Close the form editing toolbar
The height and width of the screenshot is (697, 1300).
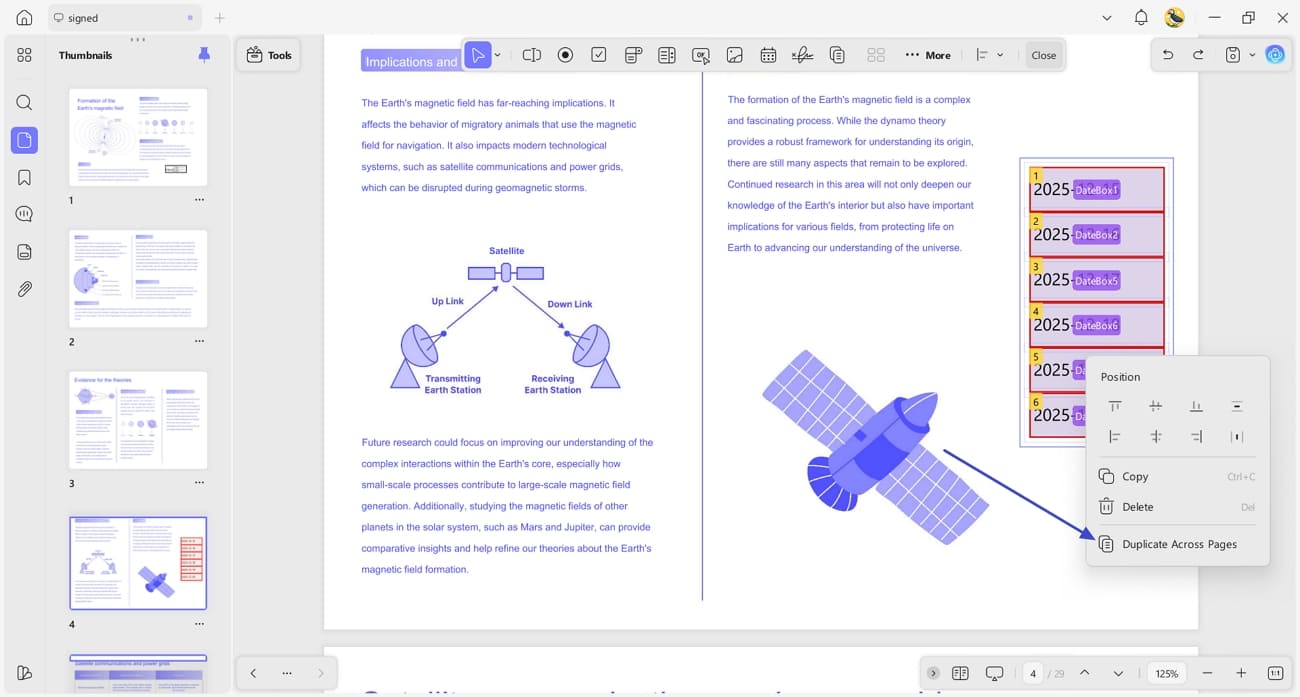pyautogui.click(x=1044, y=55)
